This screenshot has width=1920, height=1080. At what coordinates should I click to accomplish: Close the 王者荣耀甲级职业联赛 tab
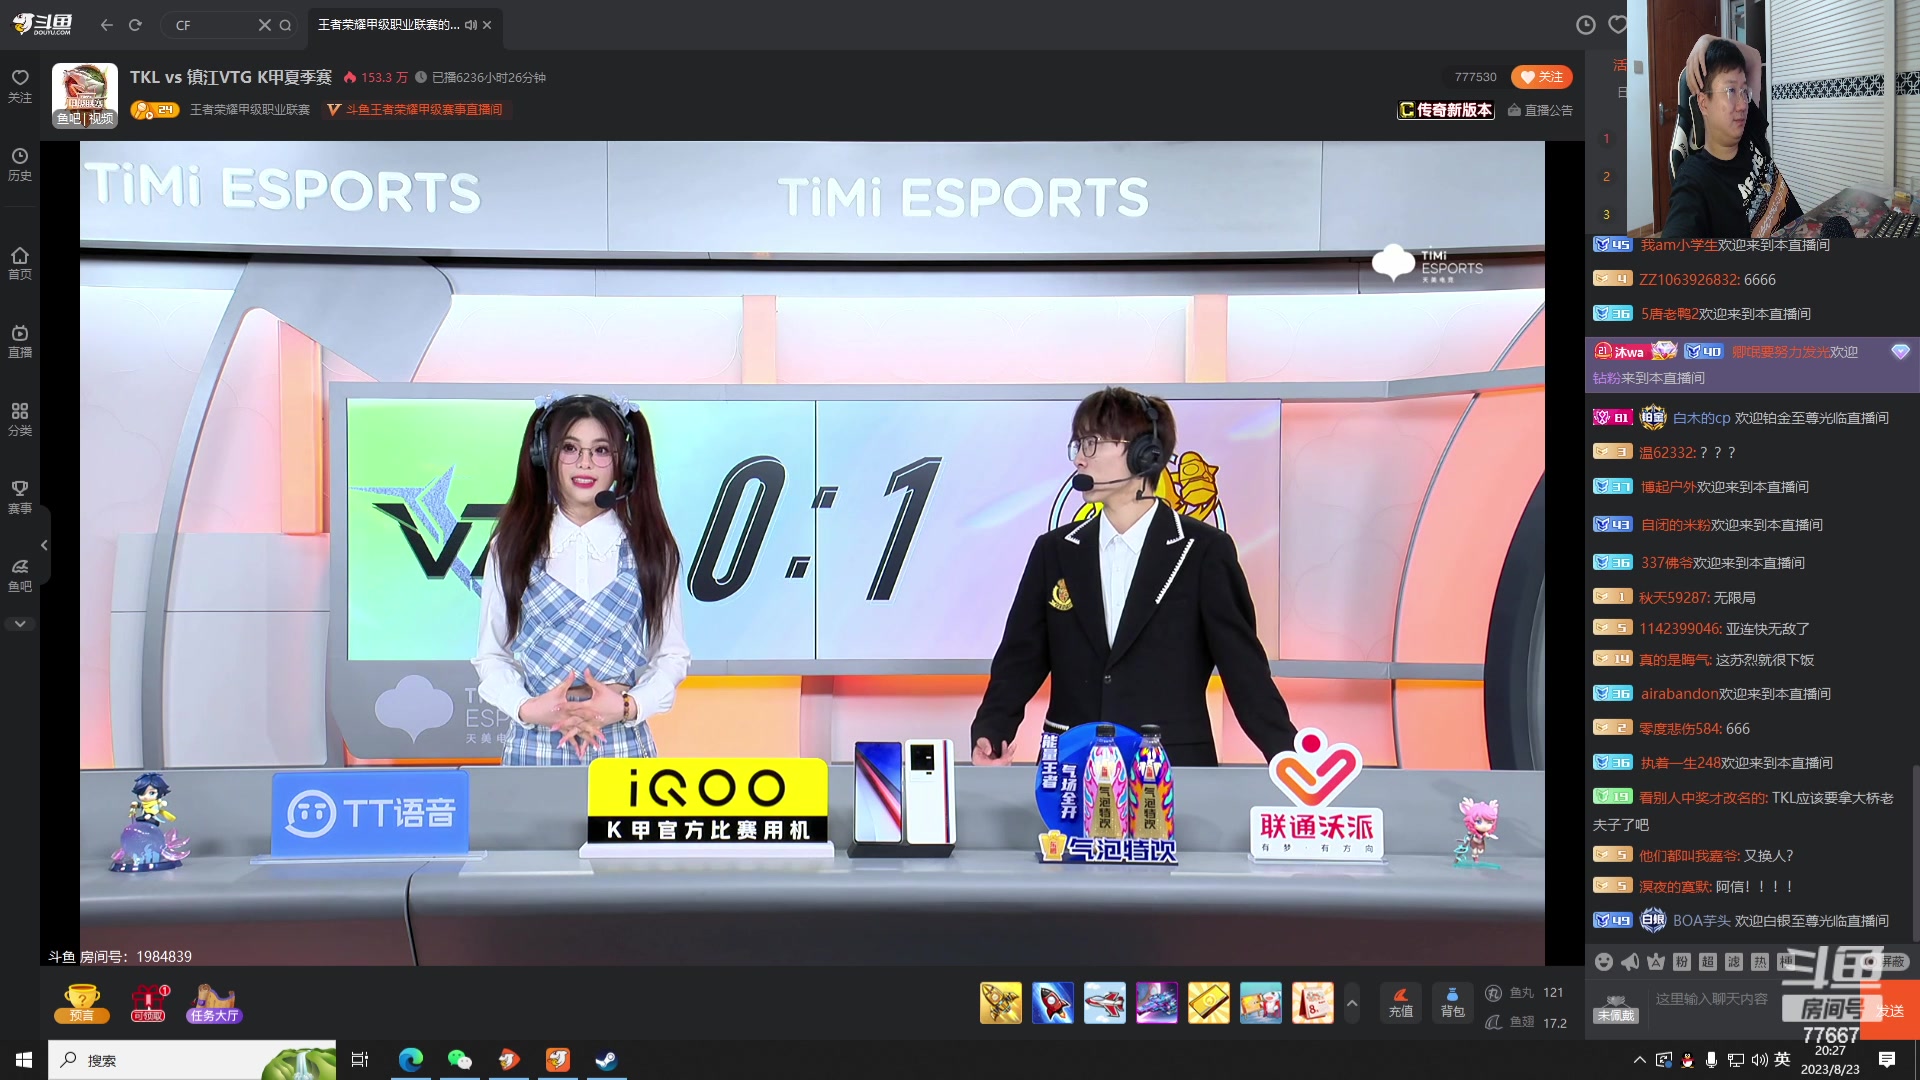coord(487,25)
